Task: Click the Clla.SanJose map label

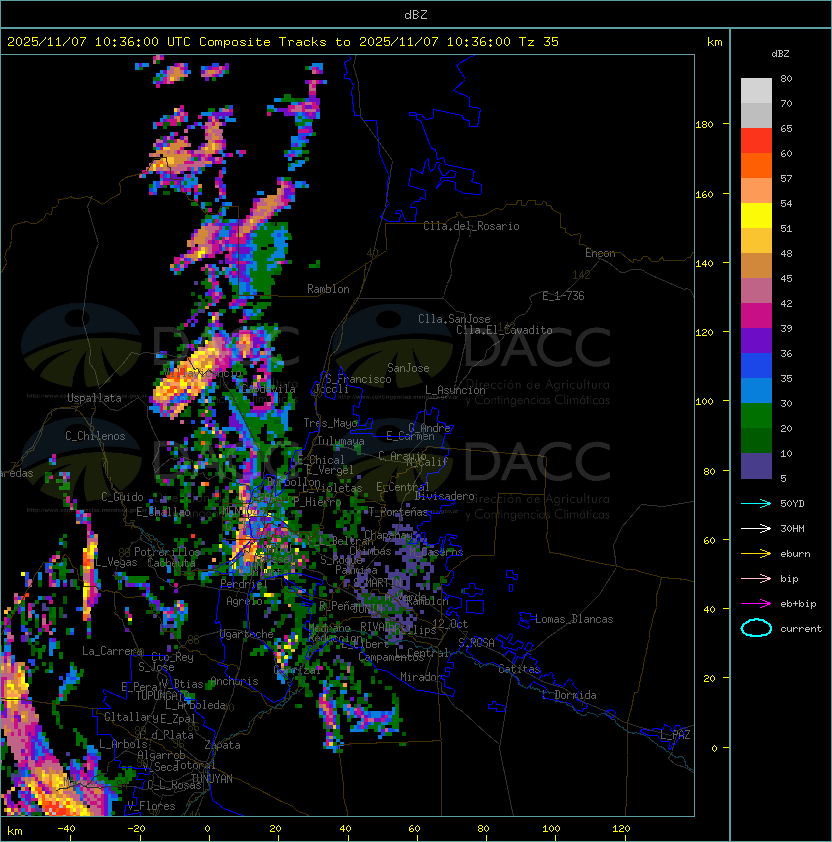Action: point(454,319)
